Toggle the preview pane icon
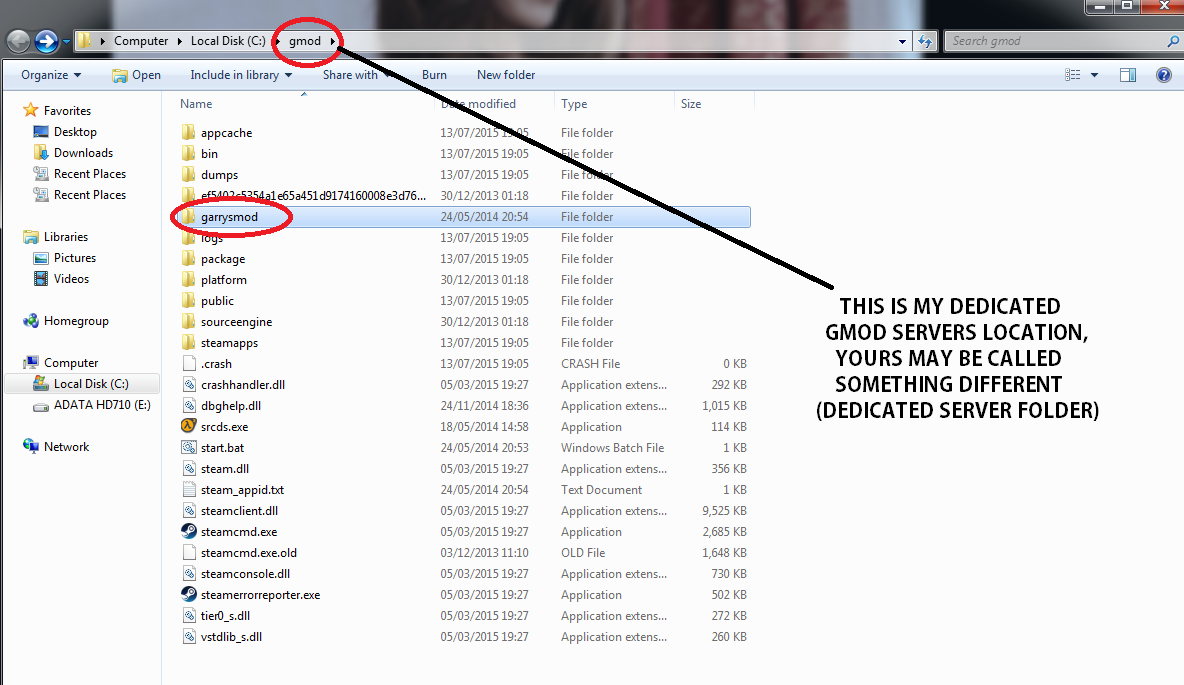This screenshot has width=1184, height=685. 1128,75
